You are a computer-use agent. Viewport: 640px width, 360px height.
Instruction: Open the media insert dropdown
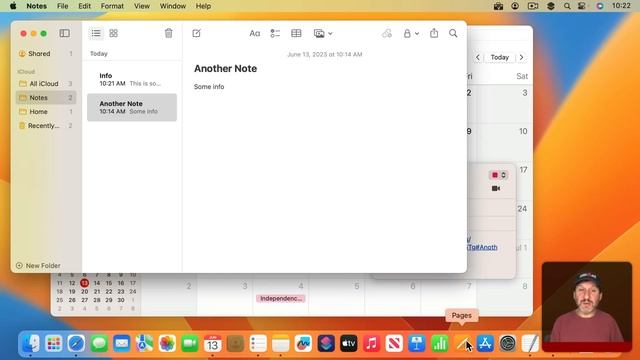point(323,33)
